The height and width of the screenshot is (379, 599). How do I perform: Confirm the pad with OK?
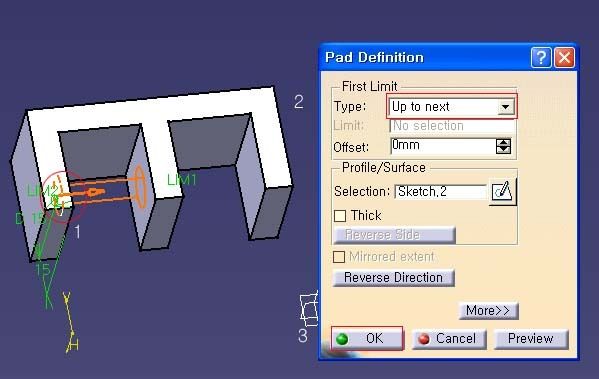(367, 339)
